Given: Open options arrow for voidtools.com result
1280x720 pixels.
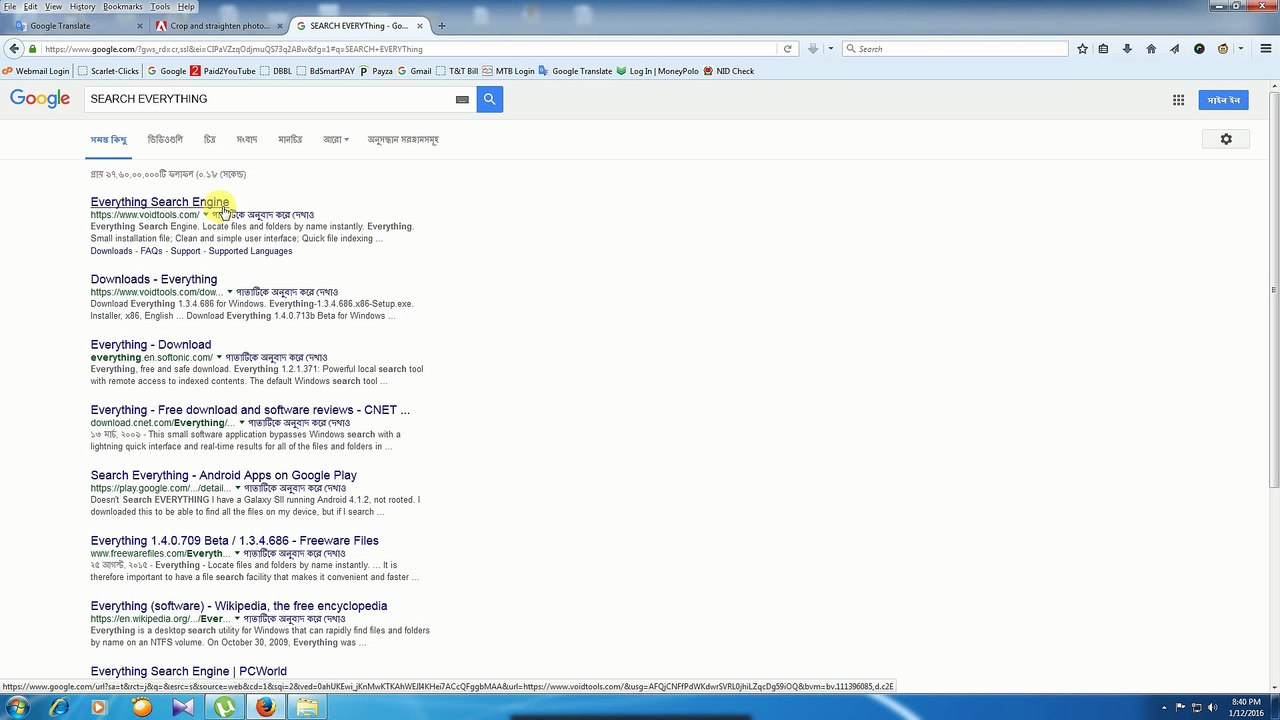Looking at the screenshot, I should coord(206,215).
